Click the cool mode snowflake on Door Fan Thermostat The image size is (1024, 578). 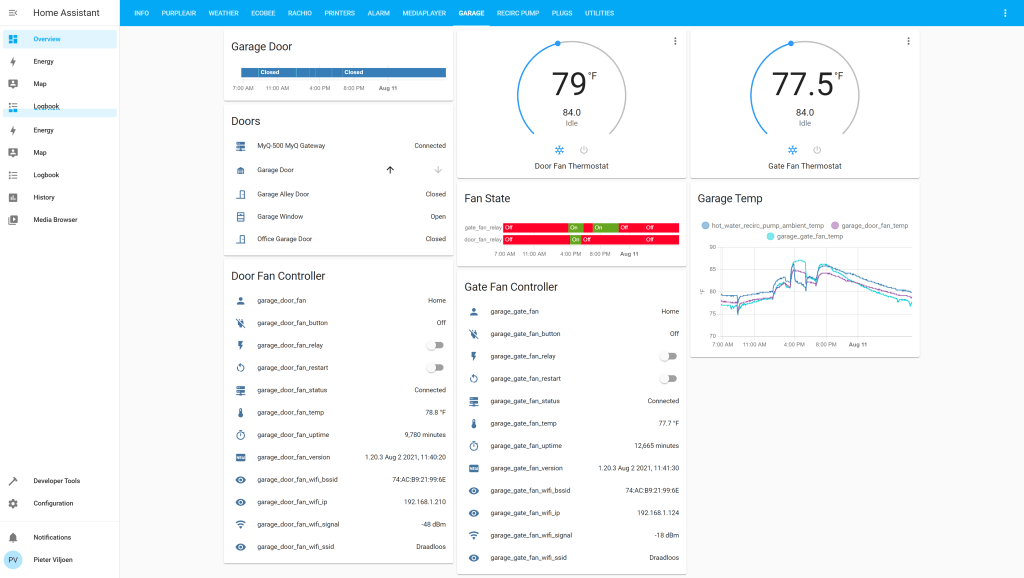(559, 149)
